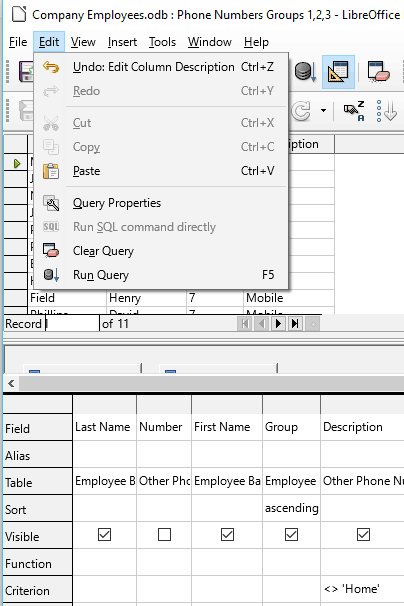Click the current record marker row header

point(15,163)
